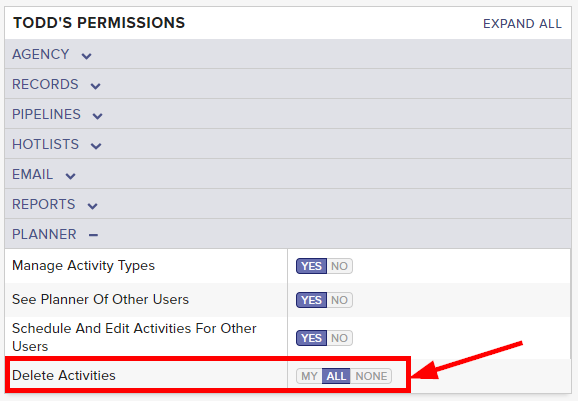578x401 pixels.
Task: Click Yes for Manage Activity Types
Action: 311,266
